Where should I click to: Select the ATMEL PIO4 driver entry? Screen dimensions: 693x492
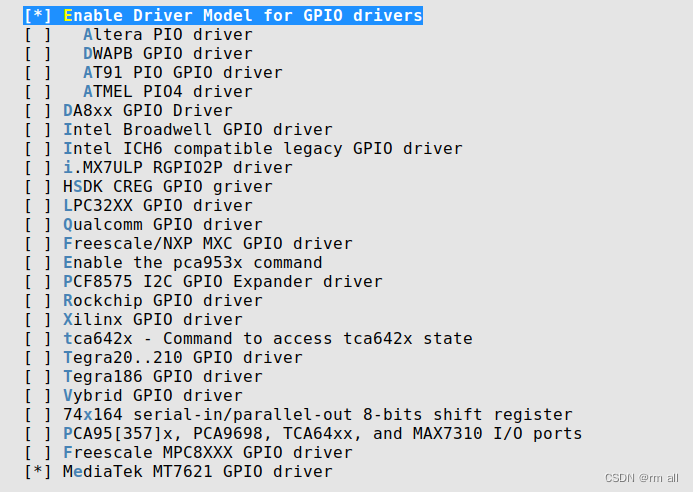(x=168, y=92)
